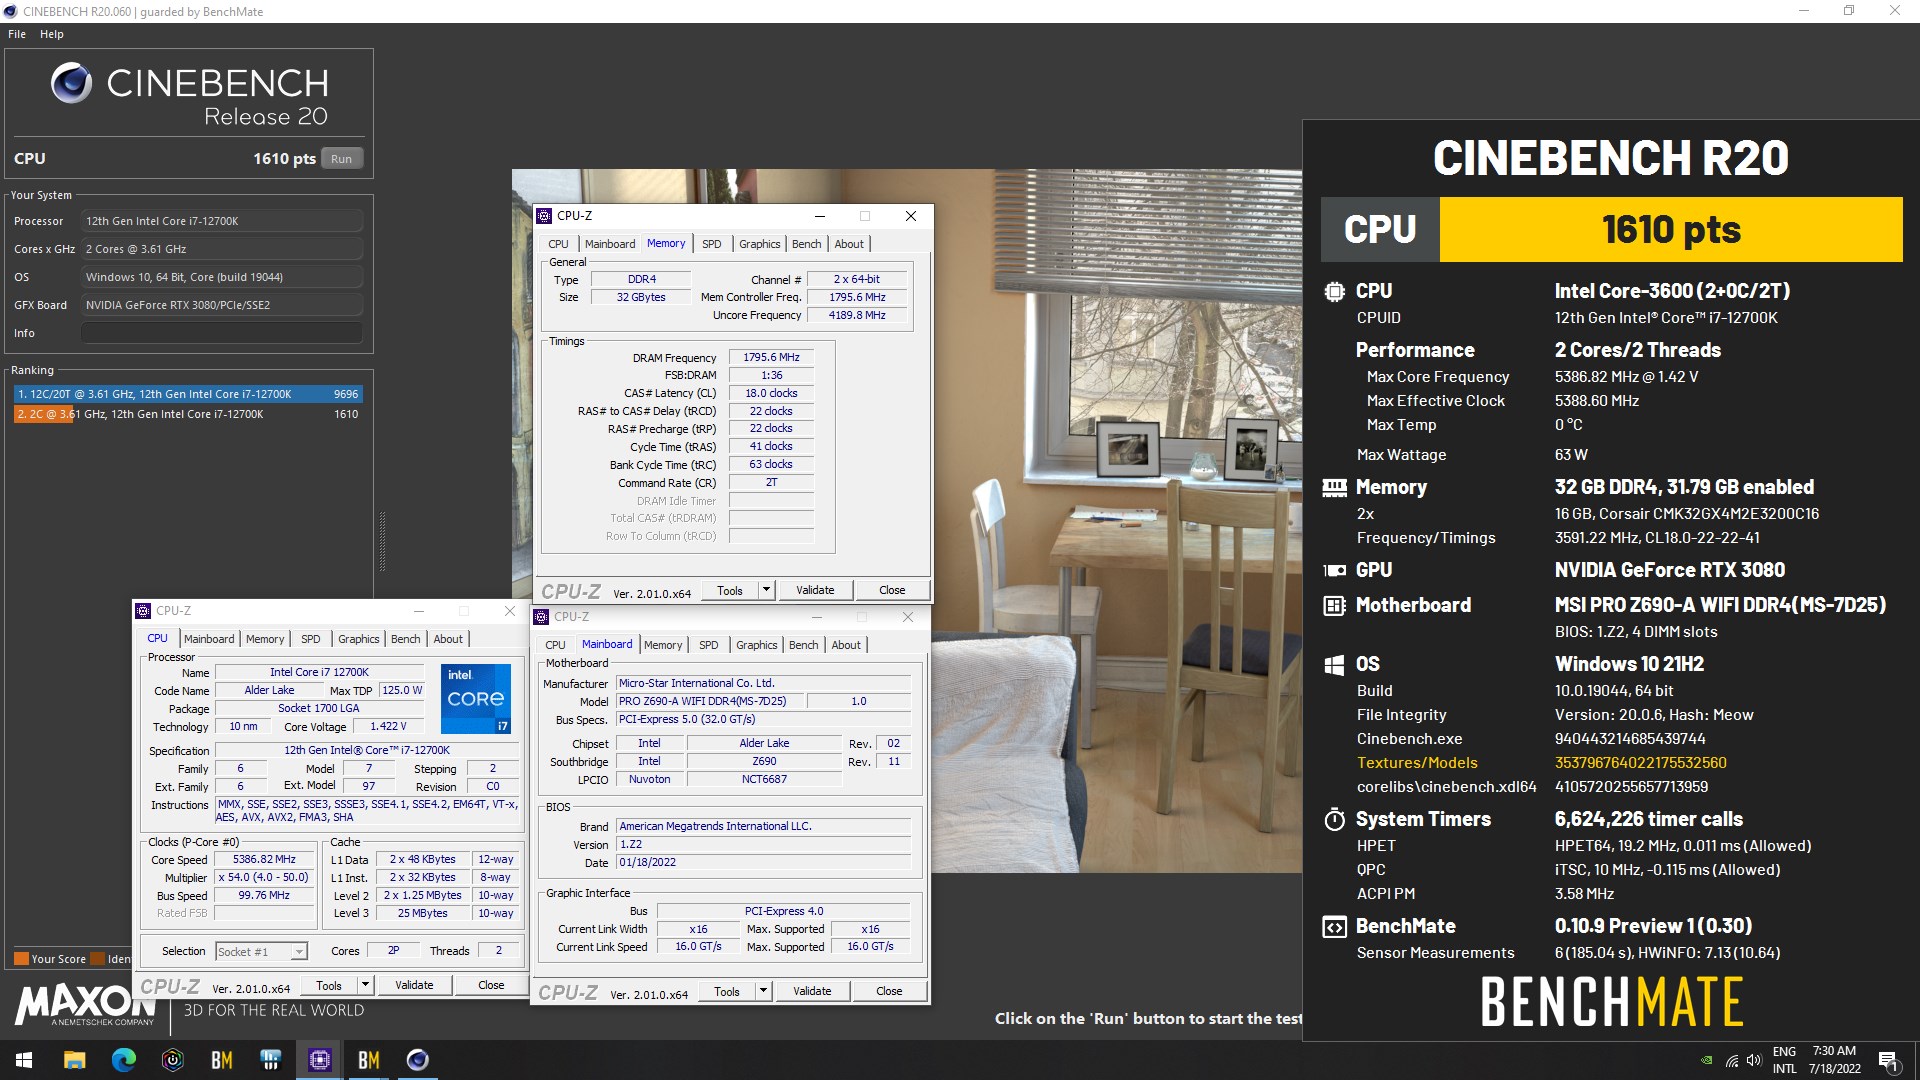The height and width of the screenshot is (1080, 1920).
Task: Open the blue bar-chart app on the taskbar
Action: tap(270, 1060)
